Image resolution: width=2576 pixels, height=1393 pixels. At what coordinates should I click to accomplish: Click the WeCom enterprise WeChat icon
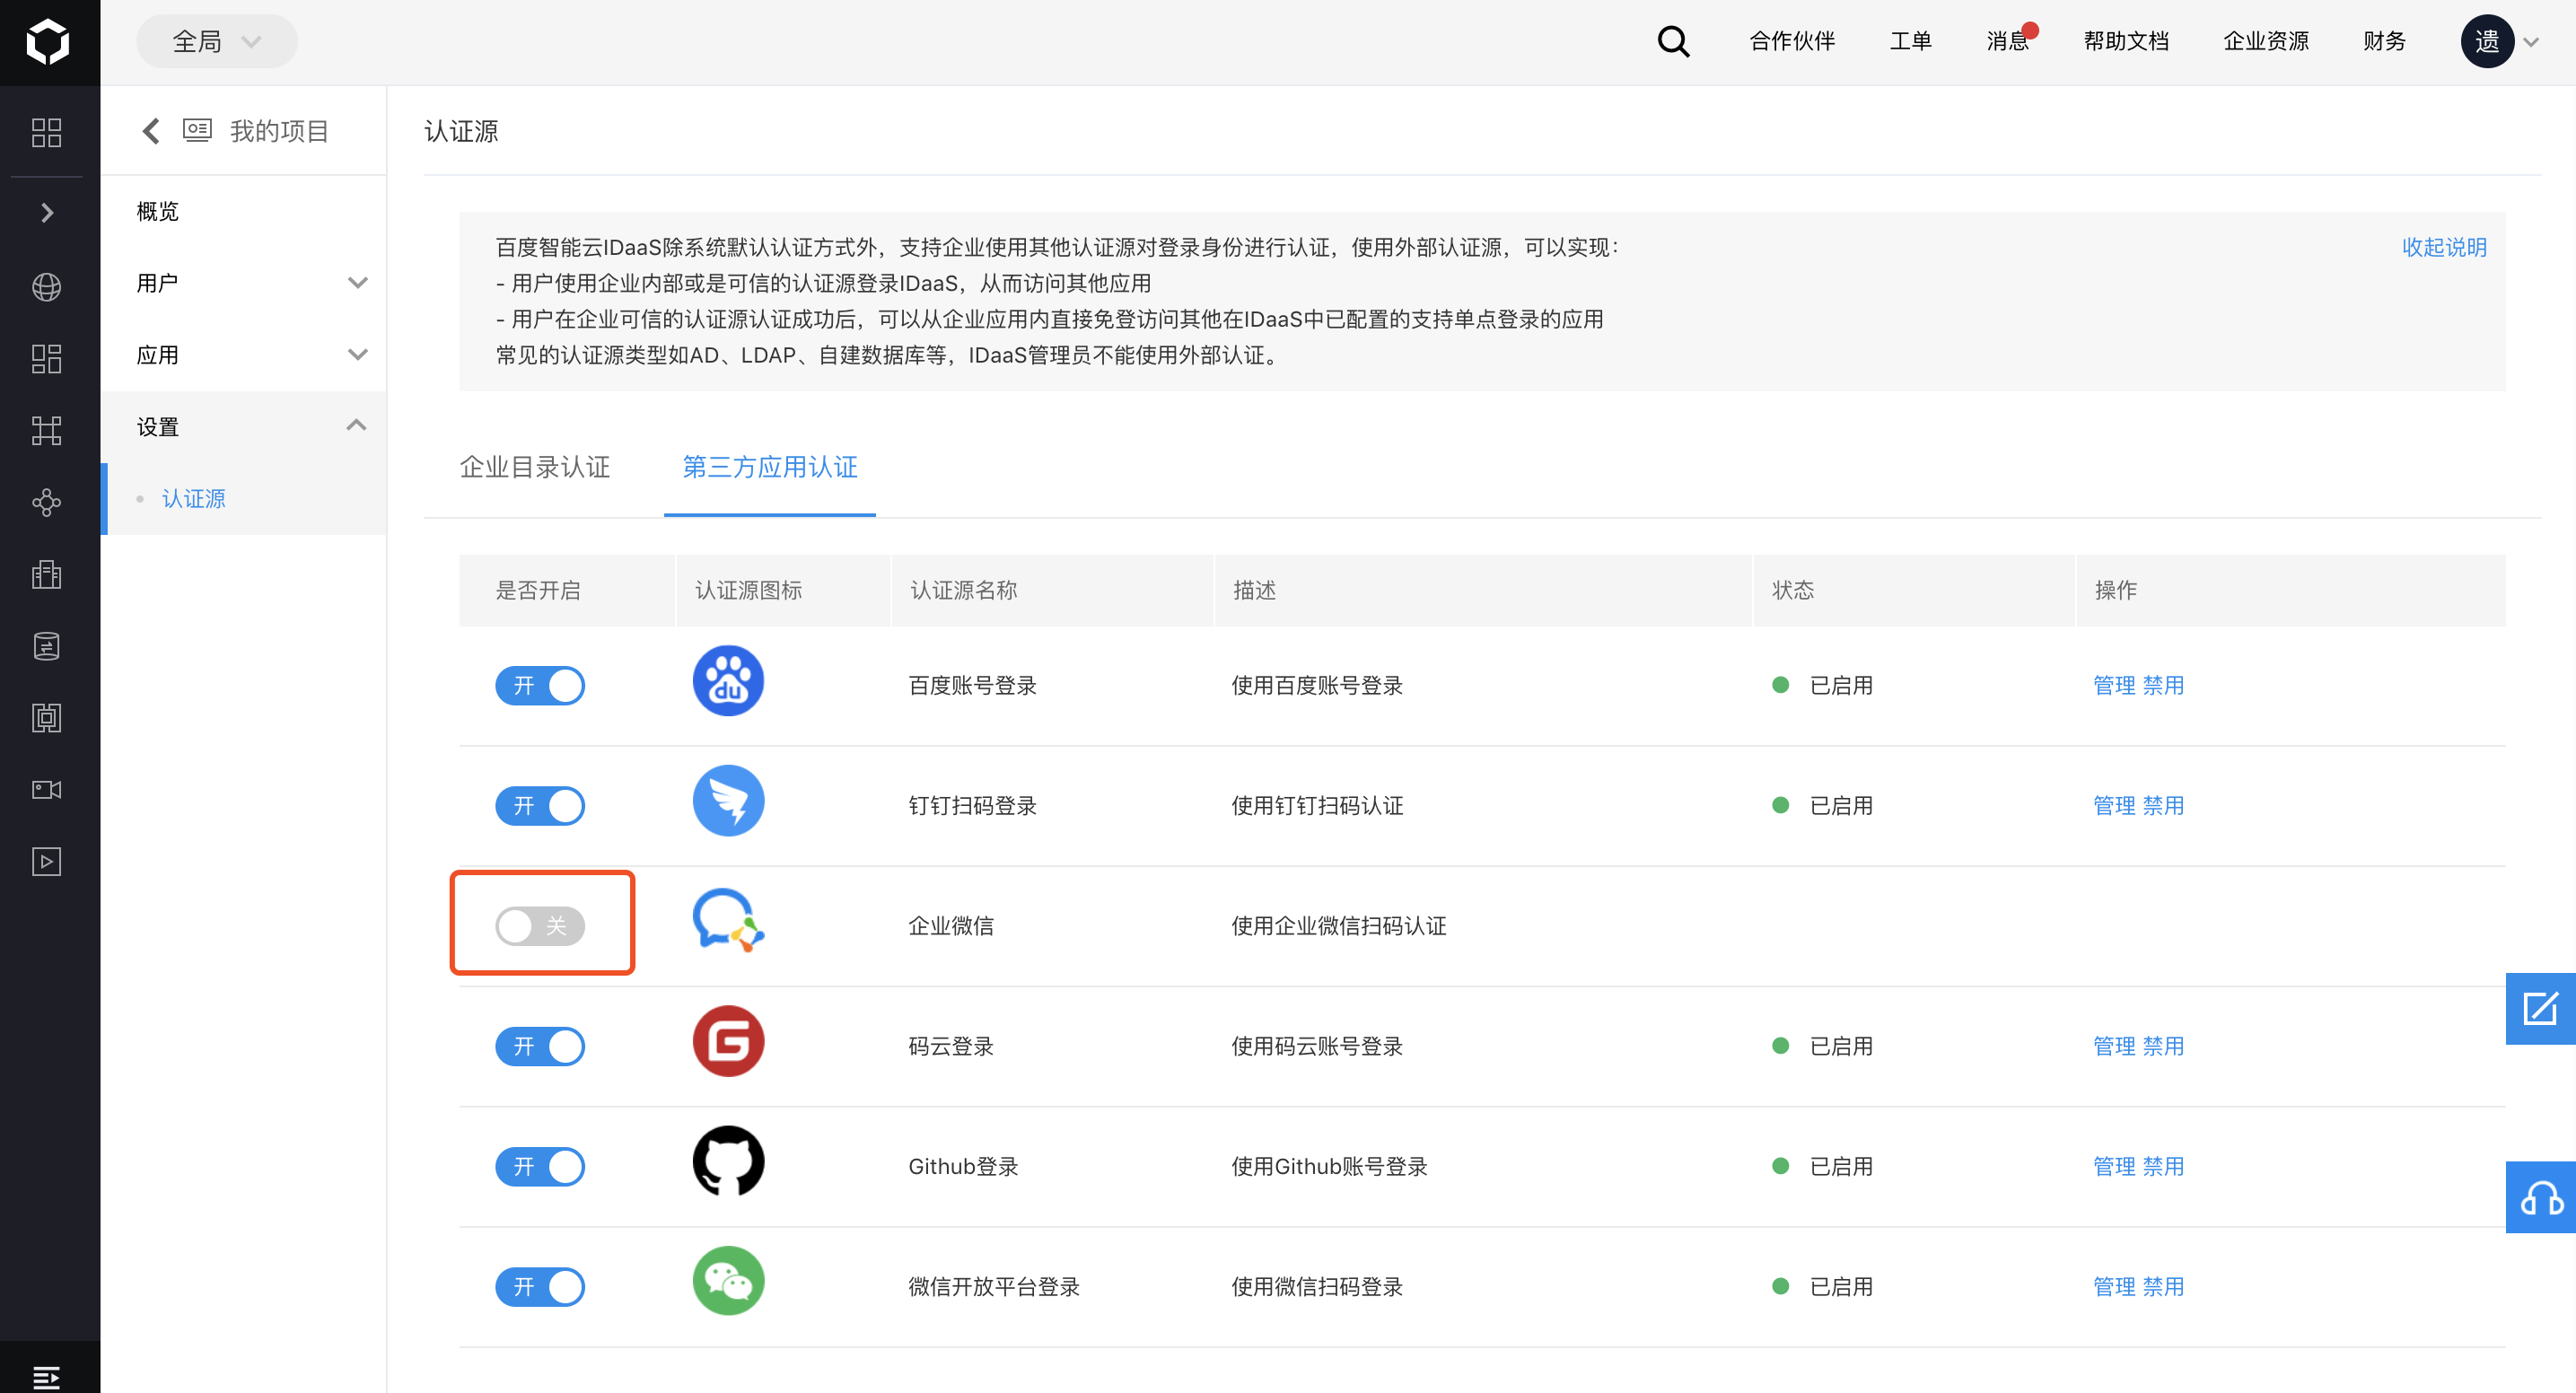click(728, 921)
